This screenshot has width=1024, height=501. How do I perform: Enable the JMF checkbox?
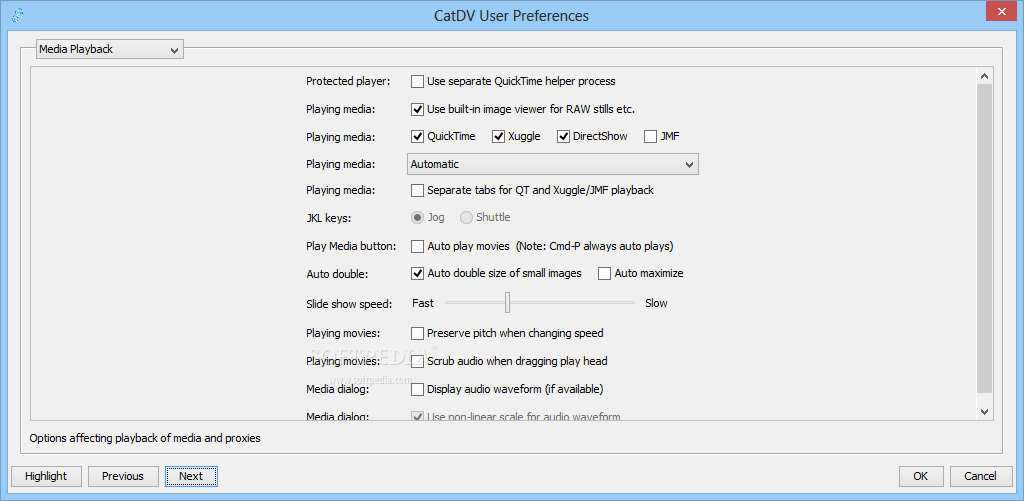click(x=650, y=137)
